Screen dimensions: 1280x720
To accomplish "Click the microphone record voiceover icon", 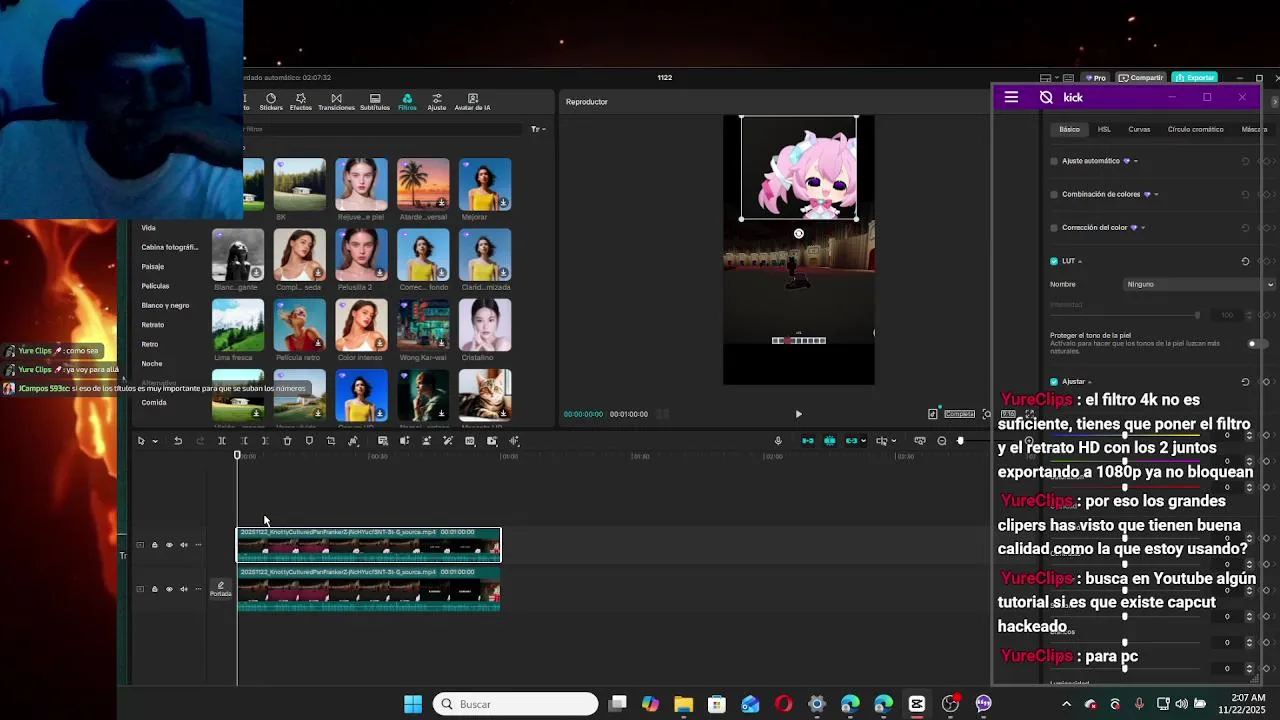I will pos(778,441).
